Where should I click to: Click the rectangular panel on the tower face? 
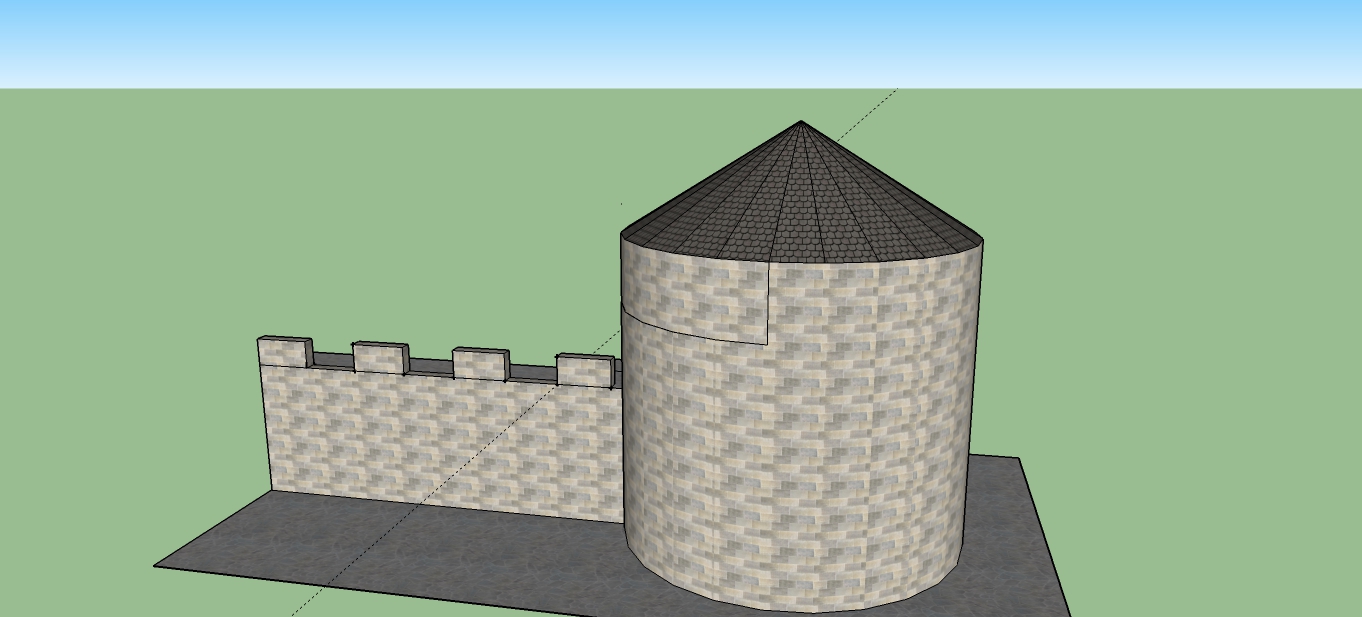click(x=695, y=300)
